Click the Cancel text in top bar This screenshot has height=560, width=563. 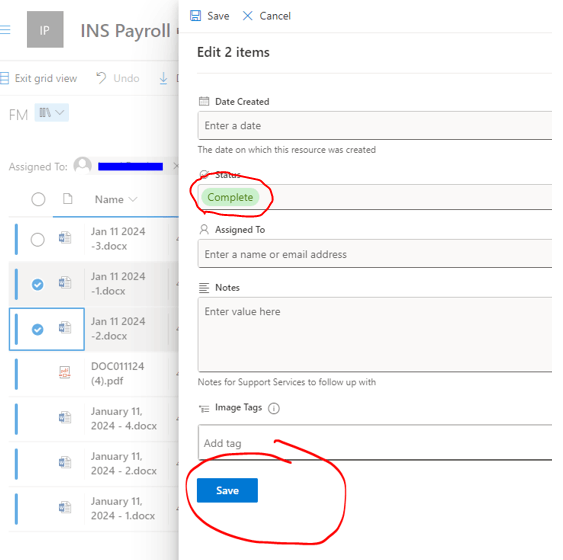coord(275,16)
